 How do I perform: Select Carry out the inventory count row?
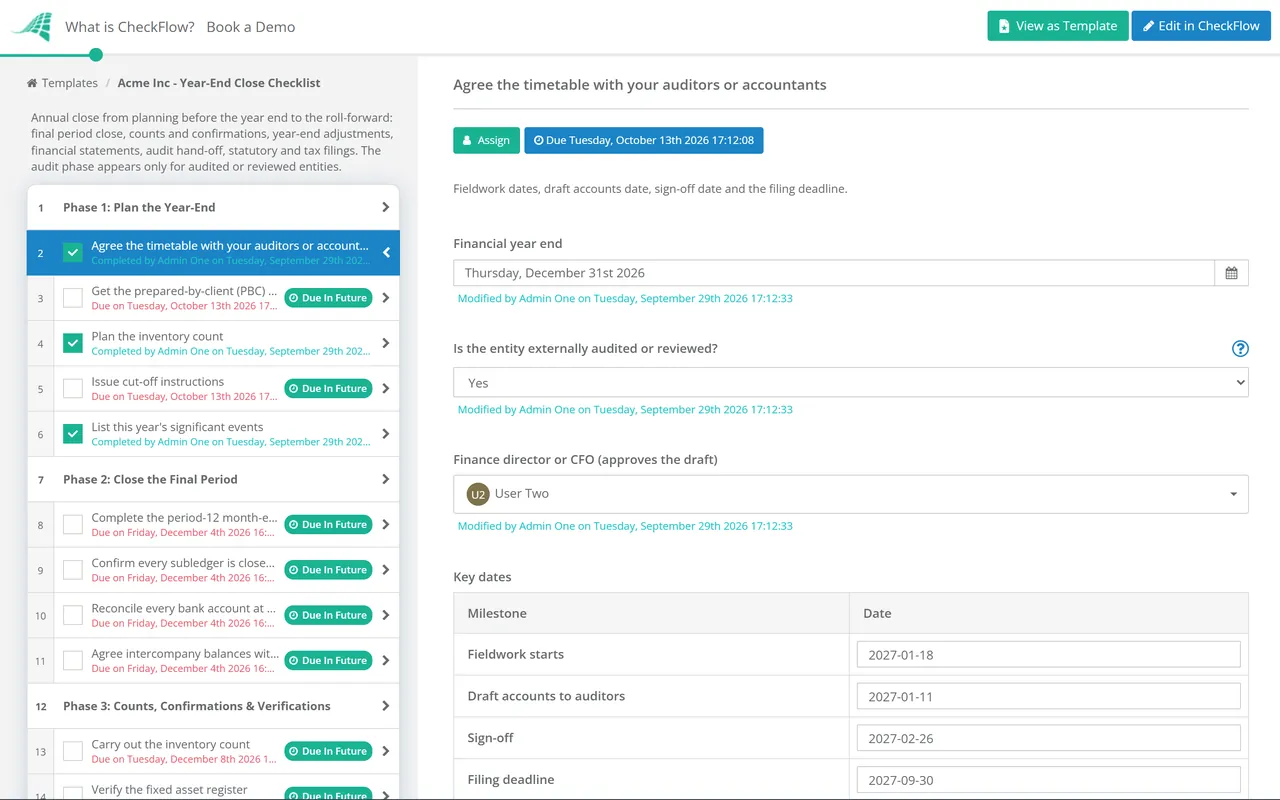213,751
